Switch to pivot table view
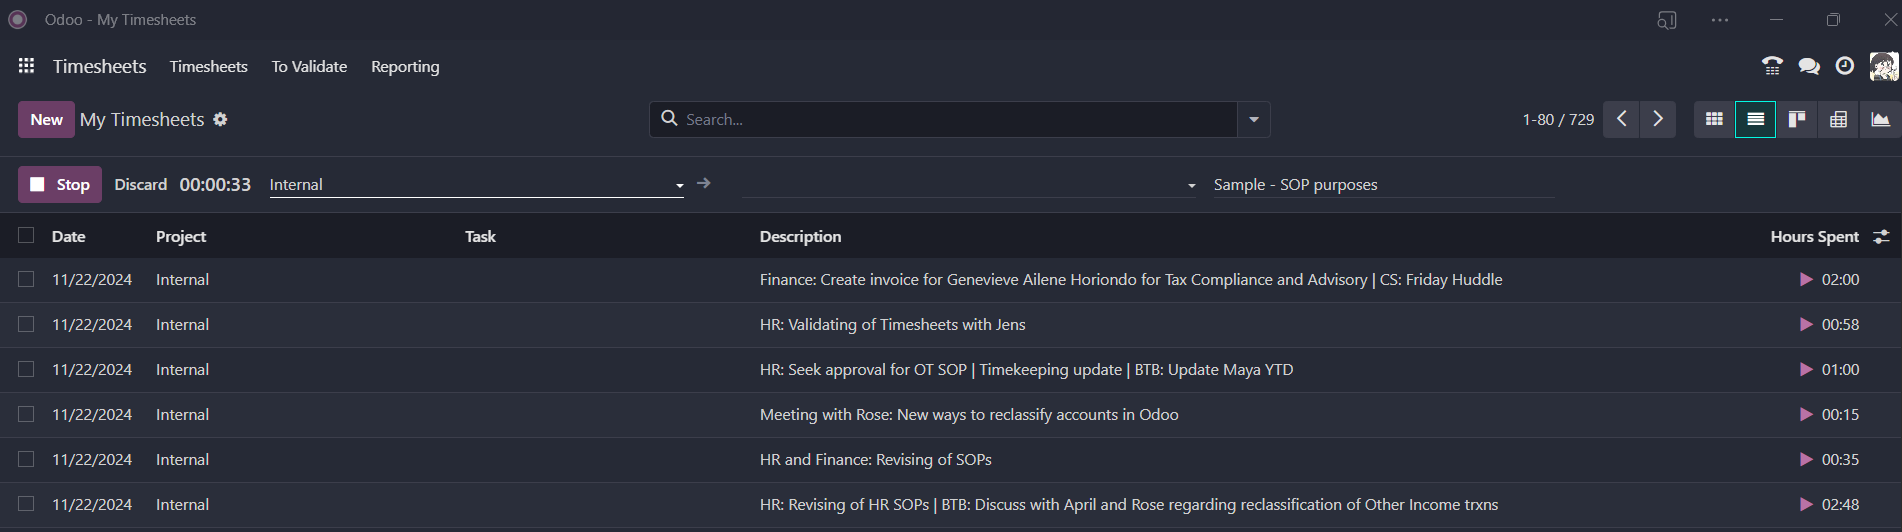Viewport: 1902px width, 532px height. tap(1838, 119)
